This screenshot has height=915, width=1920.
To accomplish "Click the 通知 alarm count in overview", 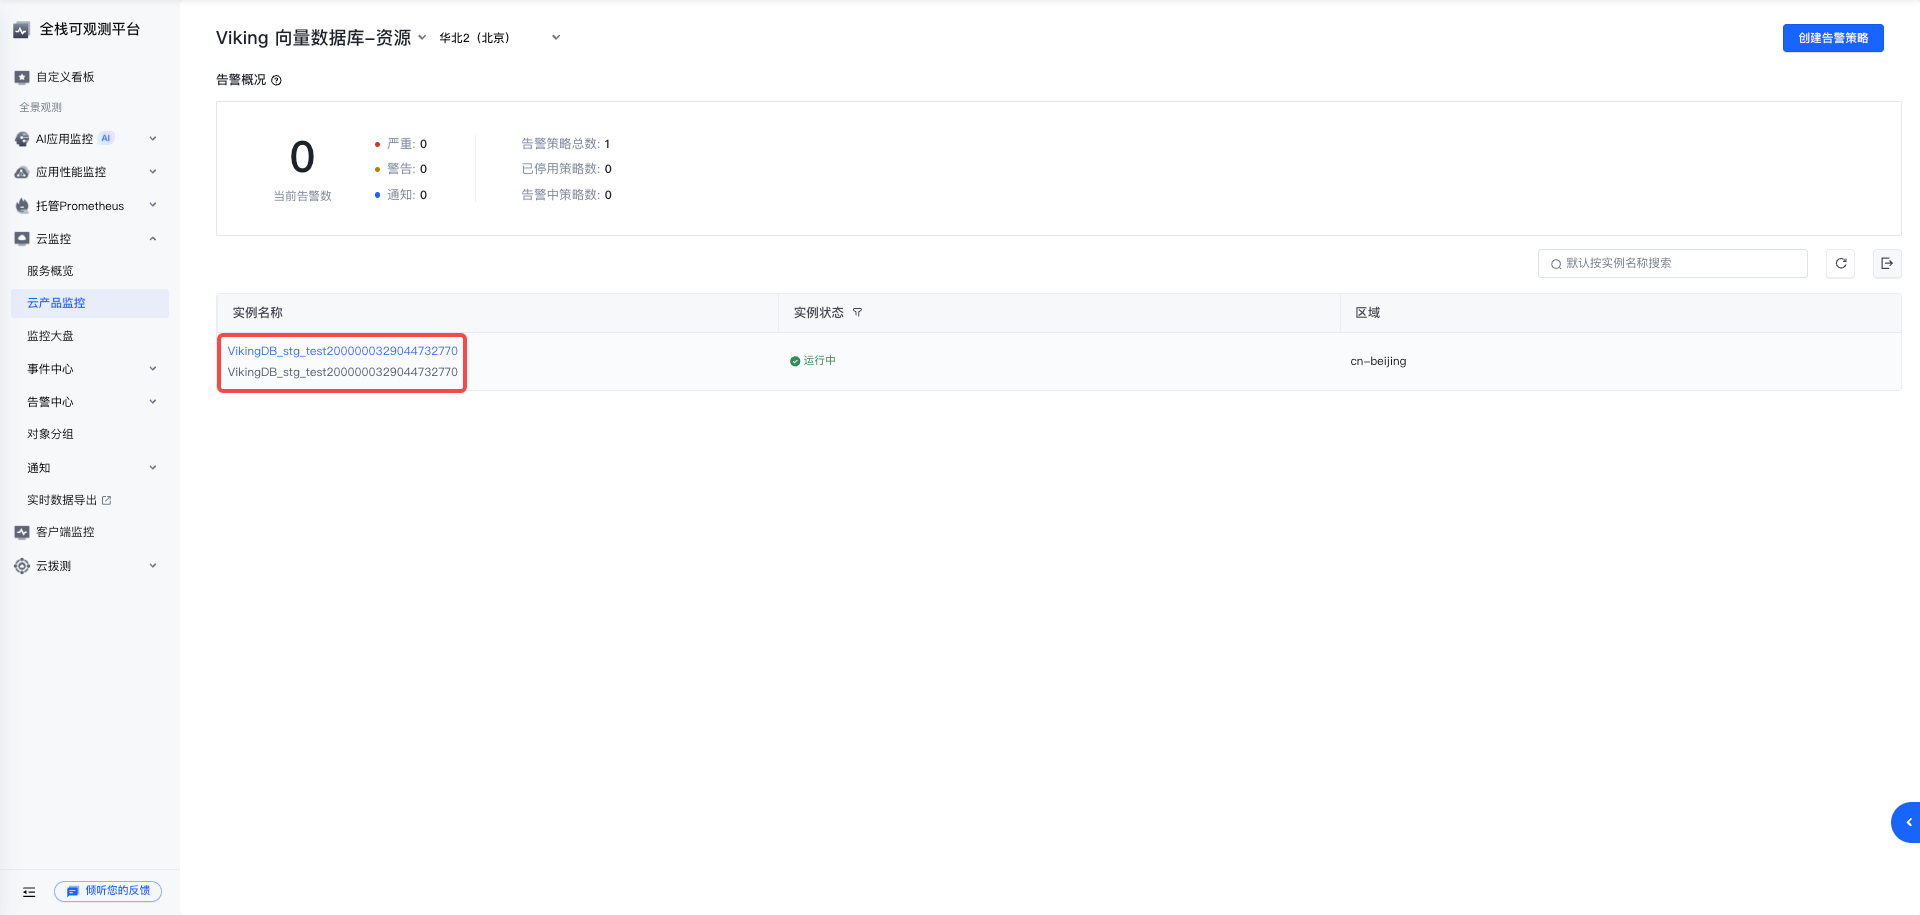I will (x=423, y=195).
